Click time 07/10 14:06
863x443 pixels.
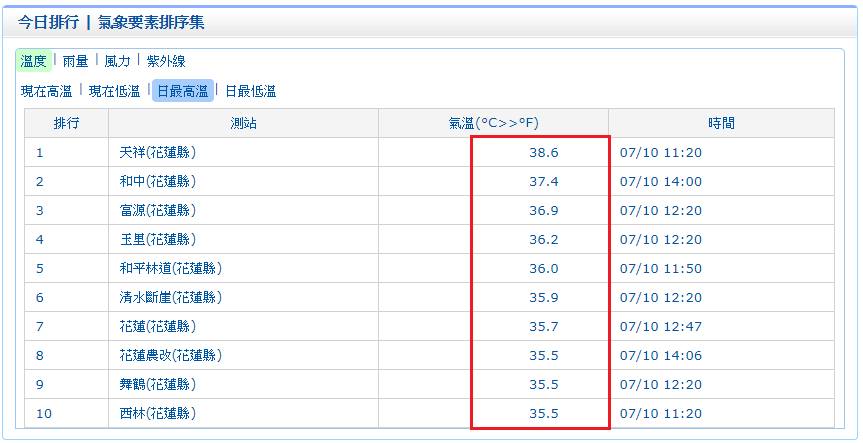[661, 356]
